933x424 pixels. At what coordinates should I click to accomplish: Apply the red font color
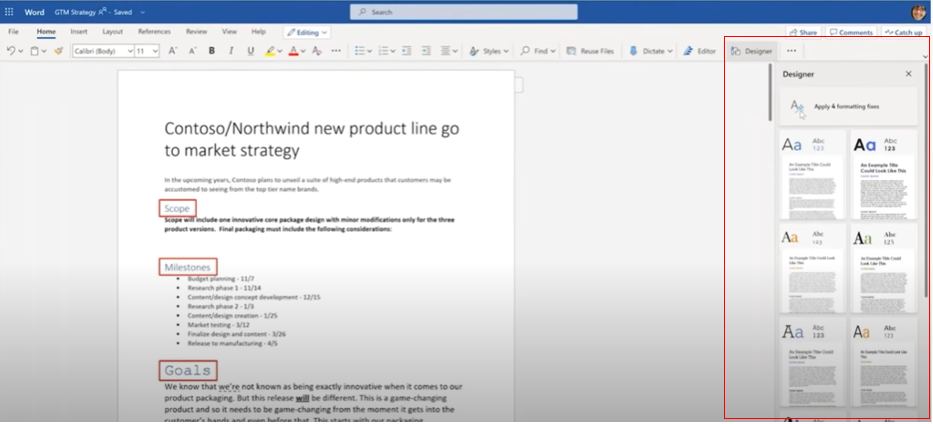coord(293,51)
